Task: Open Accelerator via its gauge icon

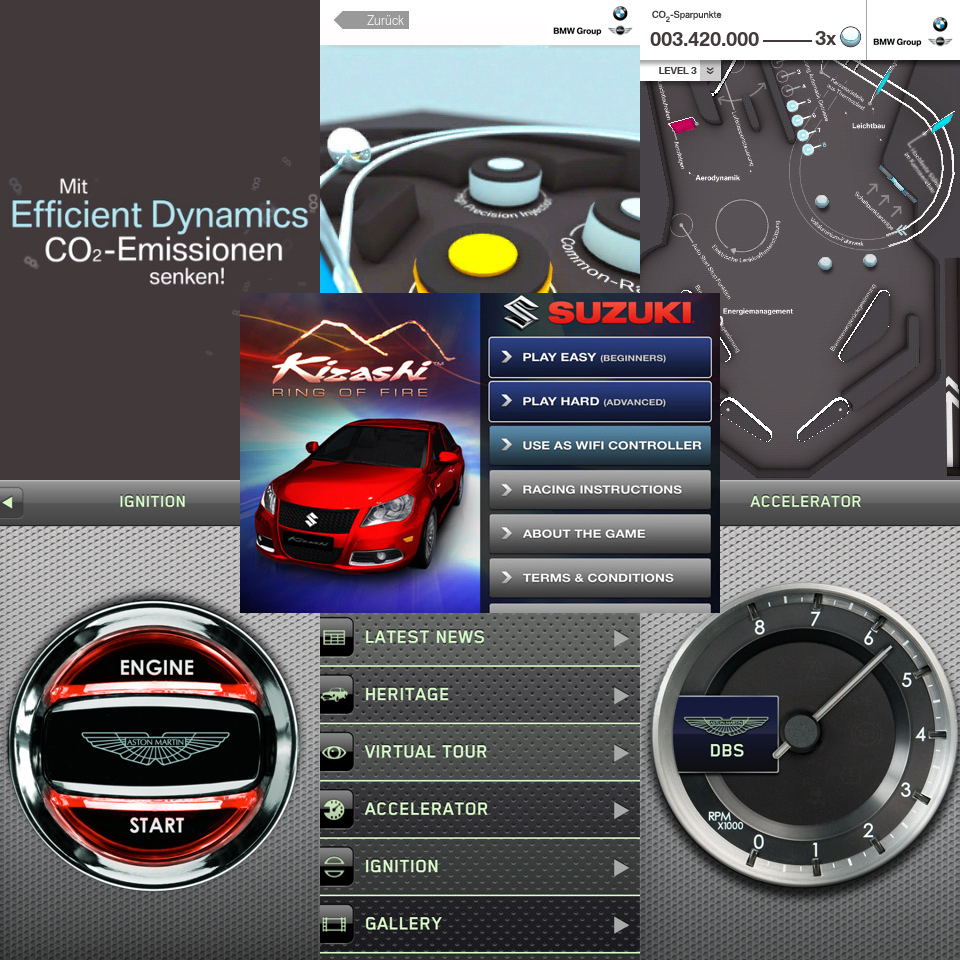Action: (x=336, y=809)
